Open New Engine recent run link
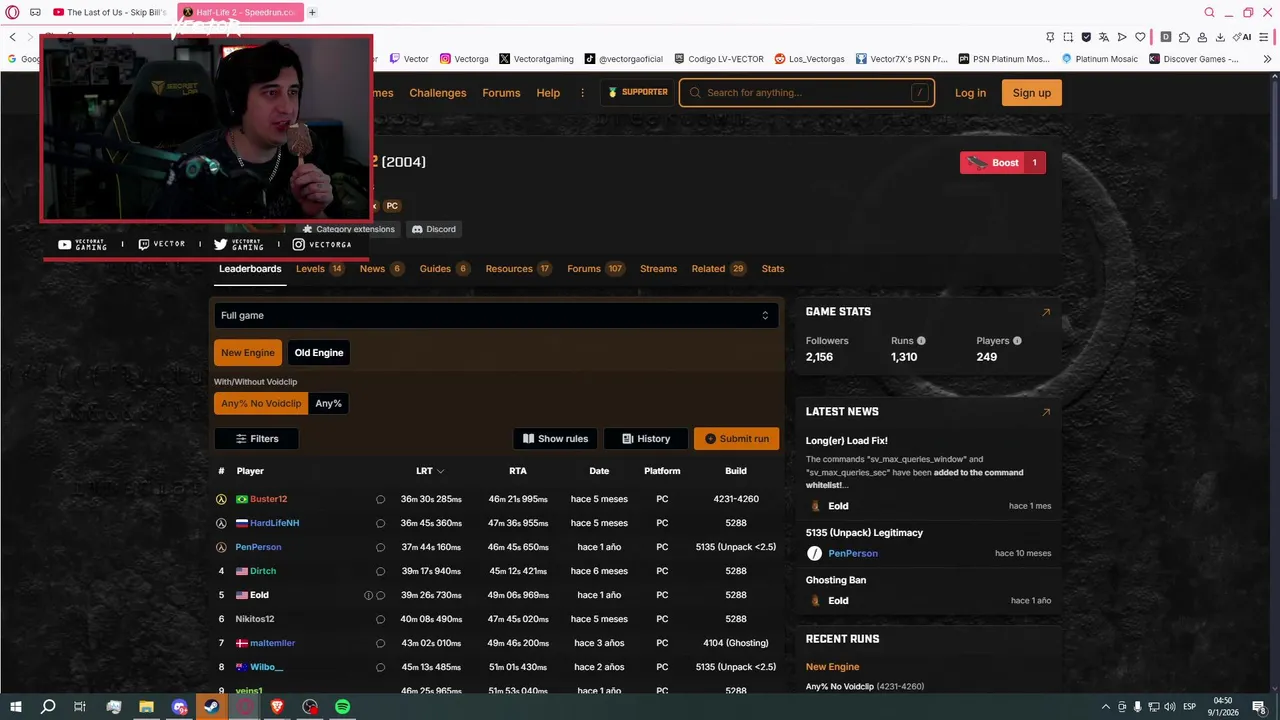Screen dimensions: 1280x720 pos(832,667)
